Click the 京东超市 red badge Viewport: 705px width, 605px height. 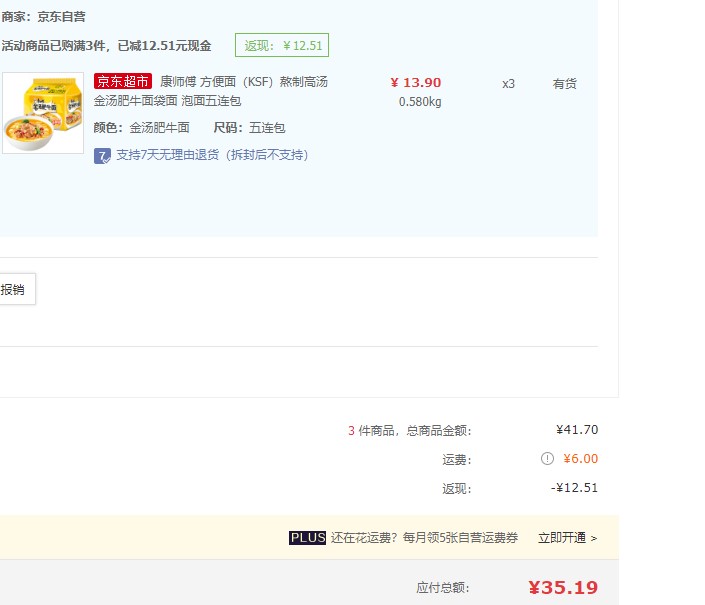[123, 81]
